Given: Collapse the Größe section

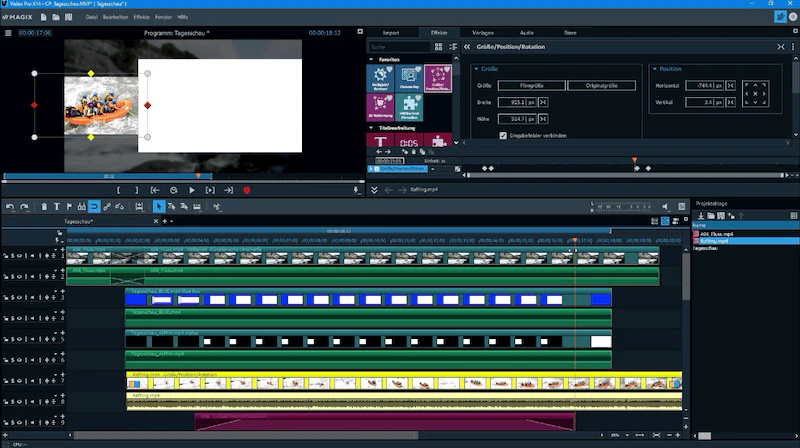Looking at the screenshot, I should tap(477, 69).
